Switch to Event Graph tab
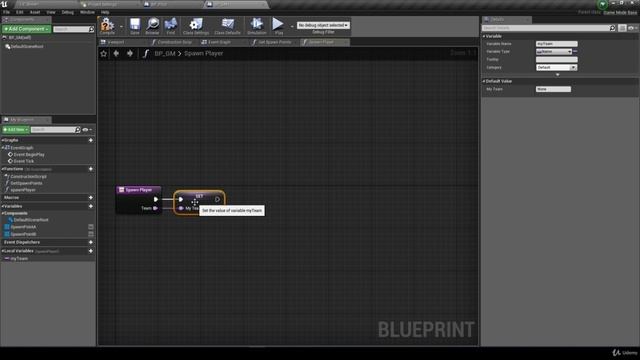This screenshot has height=360, width=640. click(219, 42)
